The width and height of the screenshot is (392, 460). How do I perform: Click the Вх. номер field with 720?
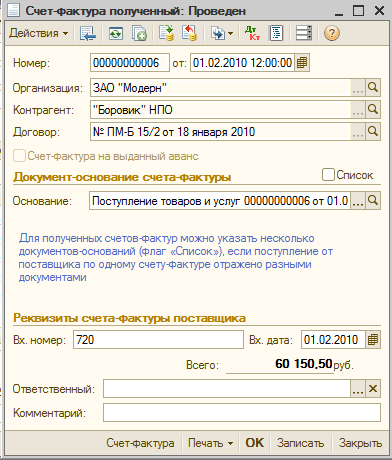click(x=158, y=340)
